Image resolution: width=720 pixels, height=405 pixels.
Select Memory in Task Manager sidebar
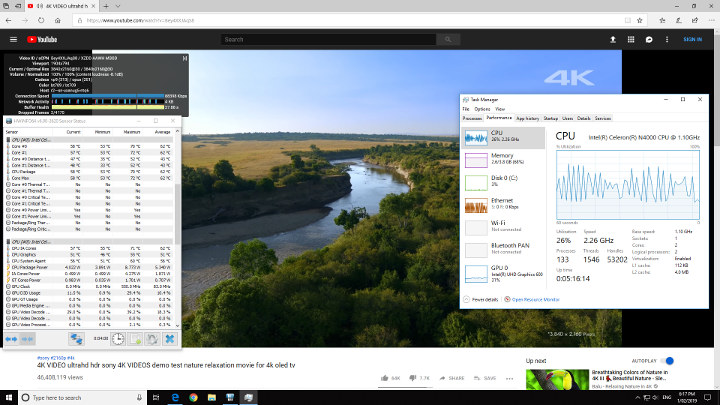pos(503,160)
